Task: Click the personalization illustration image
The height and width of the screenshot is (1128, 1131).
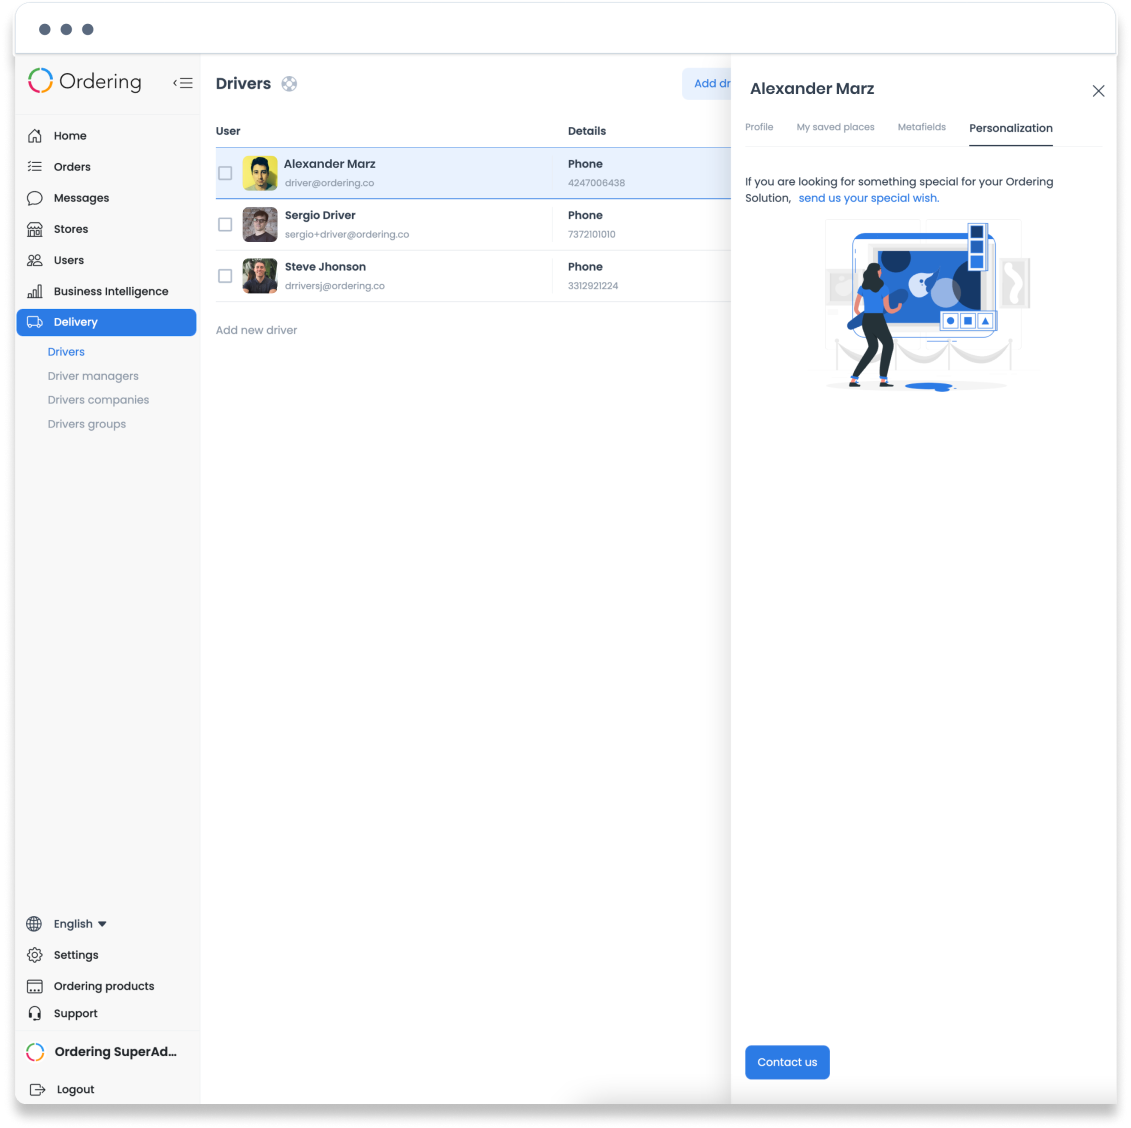Action: click(x=928, y=306)
